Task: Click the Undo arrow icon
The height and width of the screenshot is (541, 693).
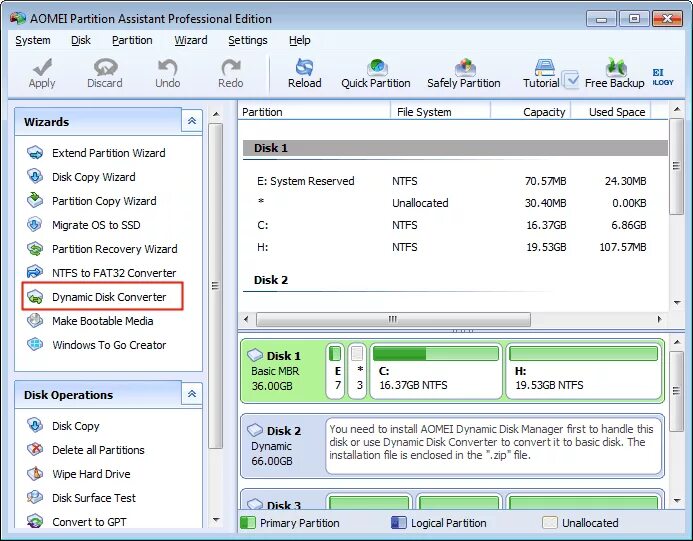Action: (x=168, y=67)
